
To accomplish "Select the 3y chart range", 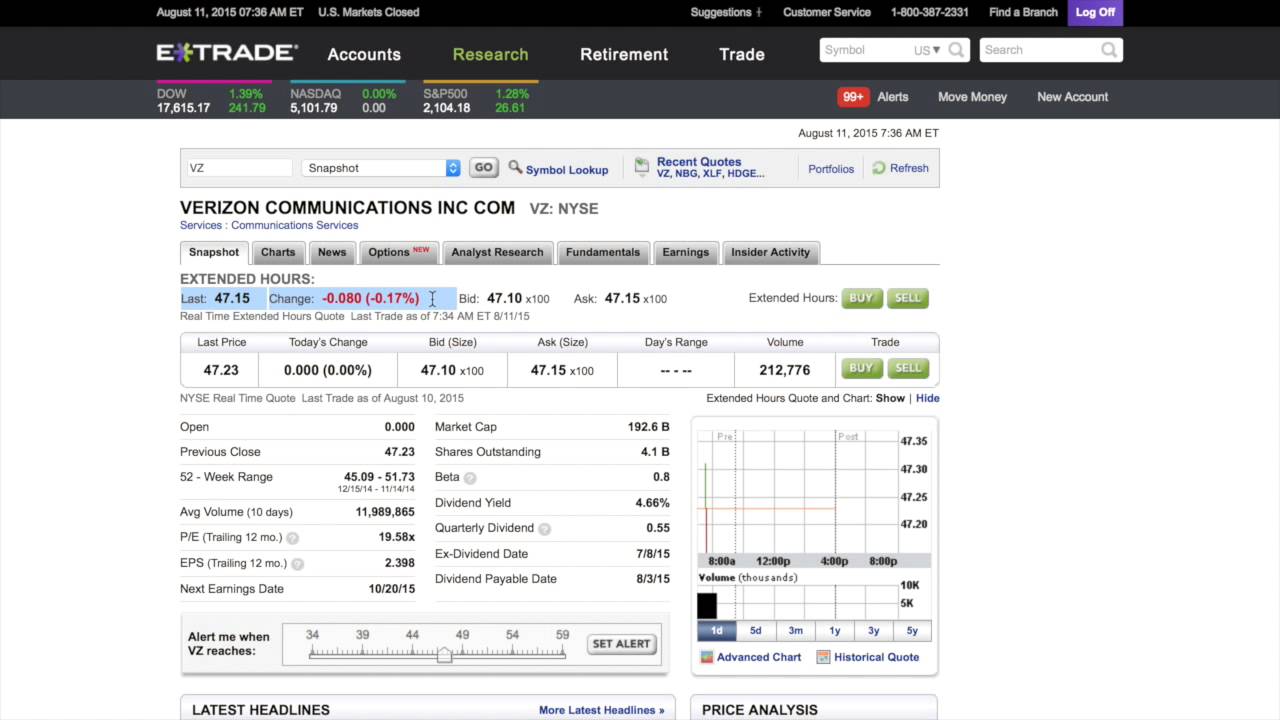I will point(873,631).
